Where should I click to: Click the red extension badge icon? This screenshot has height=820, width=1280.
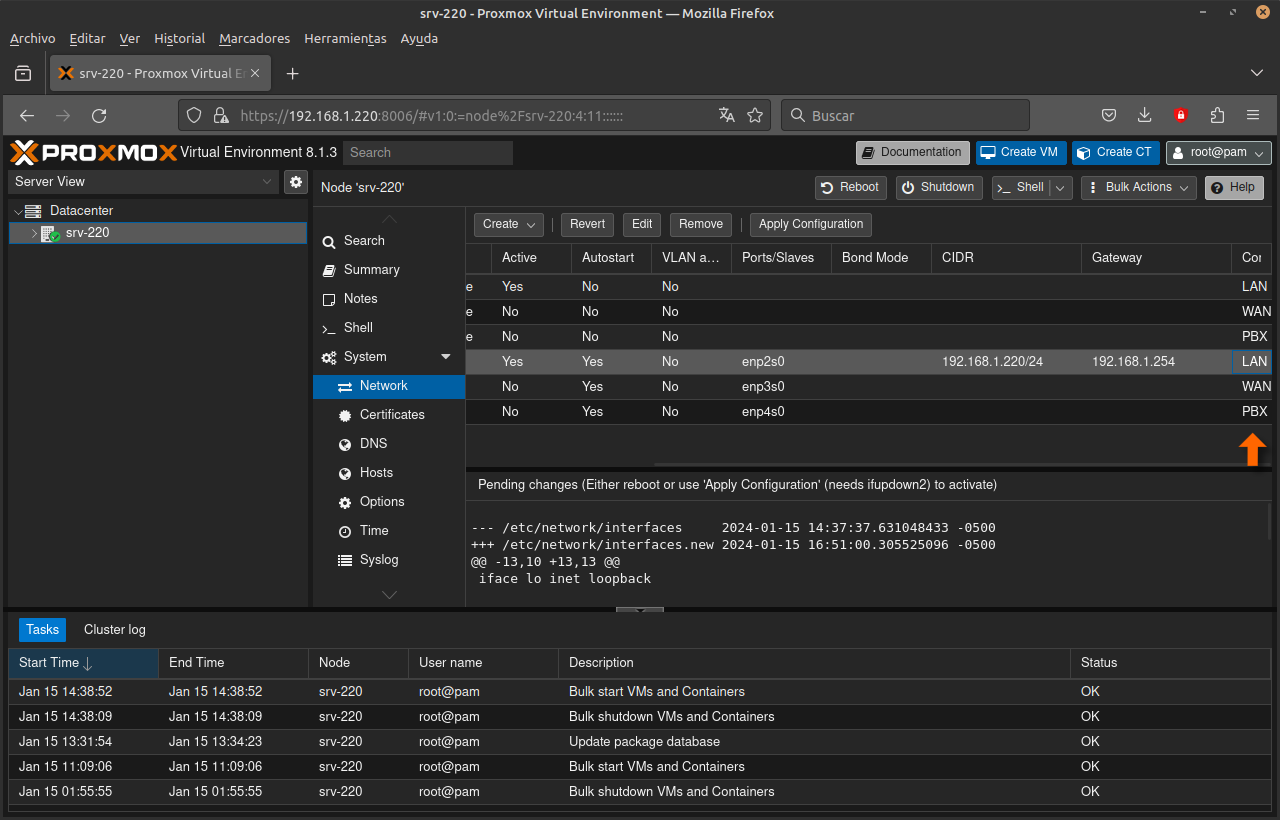[x=1181, y=115]
